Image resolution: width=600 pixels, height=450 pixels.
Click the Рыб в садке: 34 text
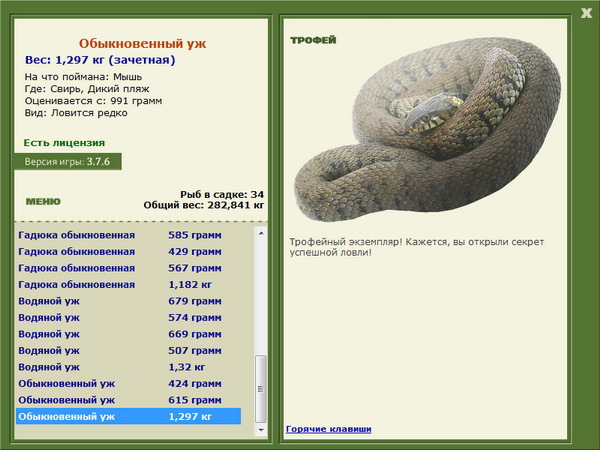click(x=222, y=194)
